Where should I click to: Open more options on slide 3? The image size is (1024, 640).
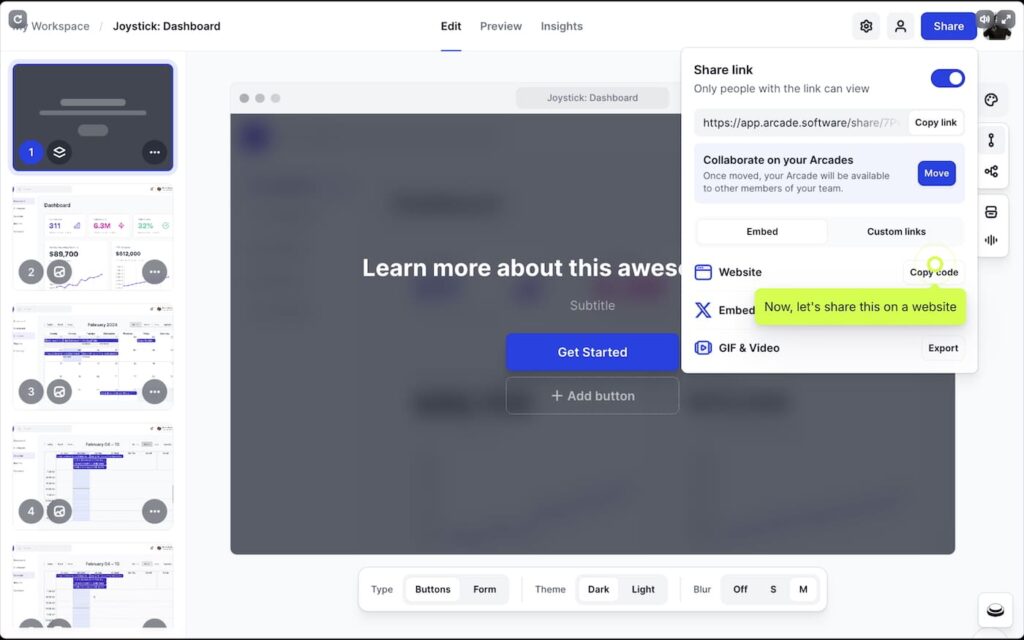click(x=155, y=392)
